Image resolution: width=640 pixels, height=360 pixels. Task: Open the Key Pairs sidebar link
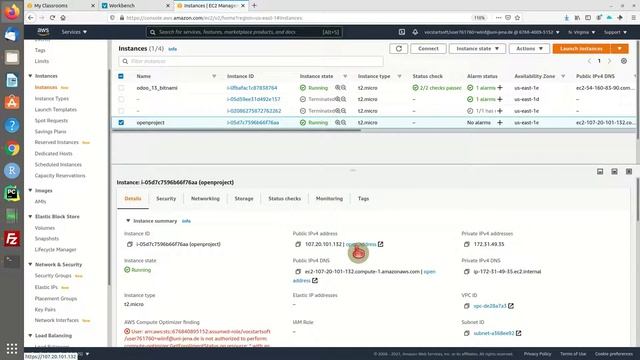pyautogui.click(x=45, y=309)
